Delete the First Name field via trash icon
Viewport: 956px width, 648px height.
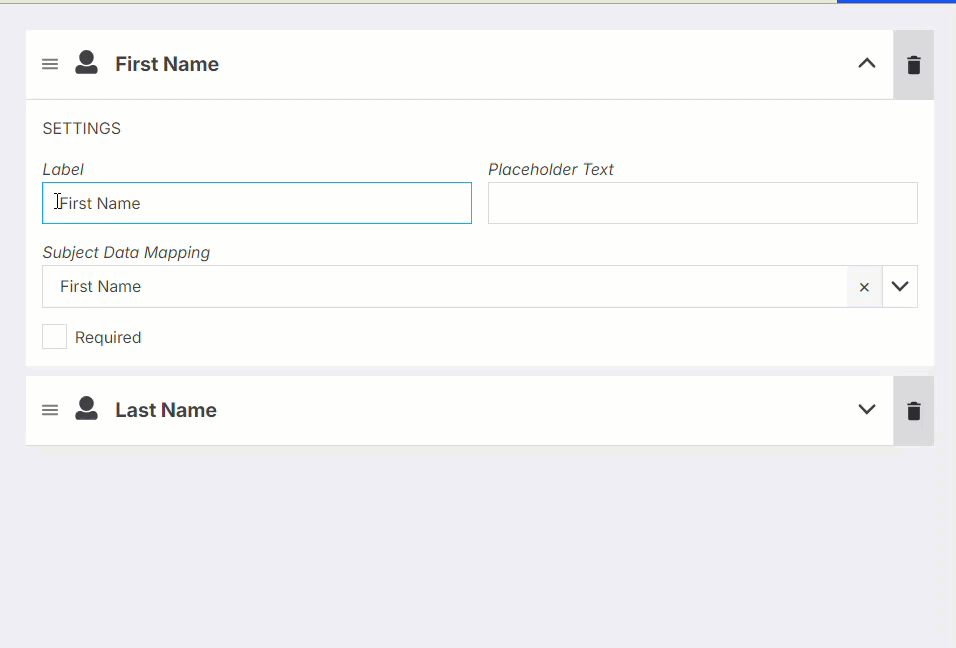click(913, 65)
